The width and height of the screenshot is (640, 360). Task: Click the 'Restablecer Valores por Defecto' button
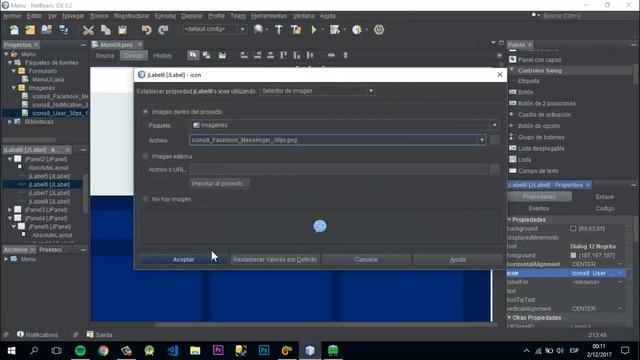click(x=275, y=260)
